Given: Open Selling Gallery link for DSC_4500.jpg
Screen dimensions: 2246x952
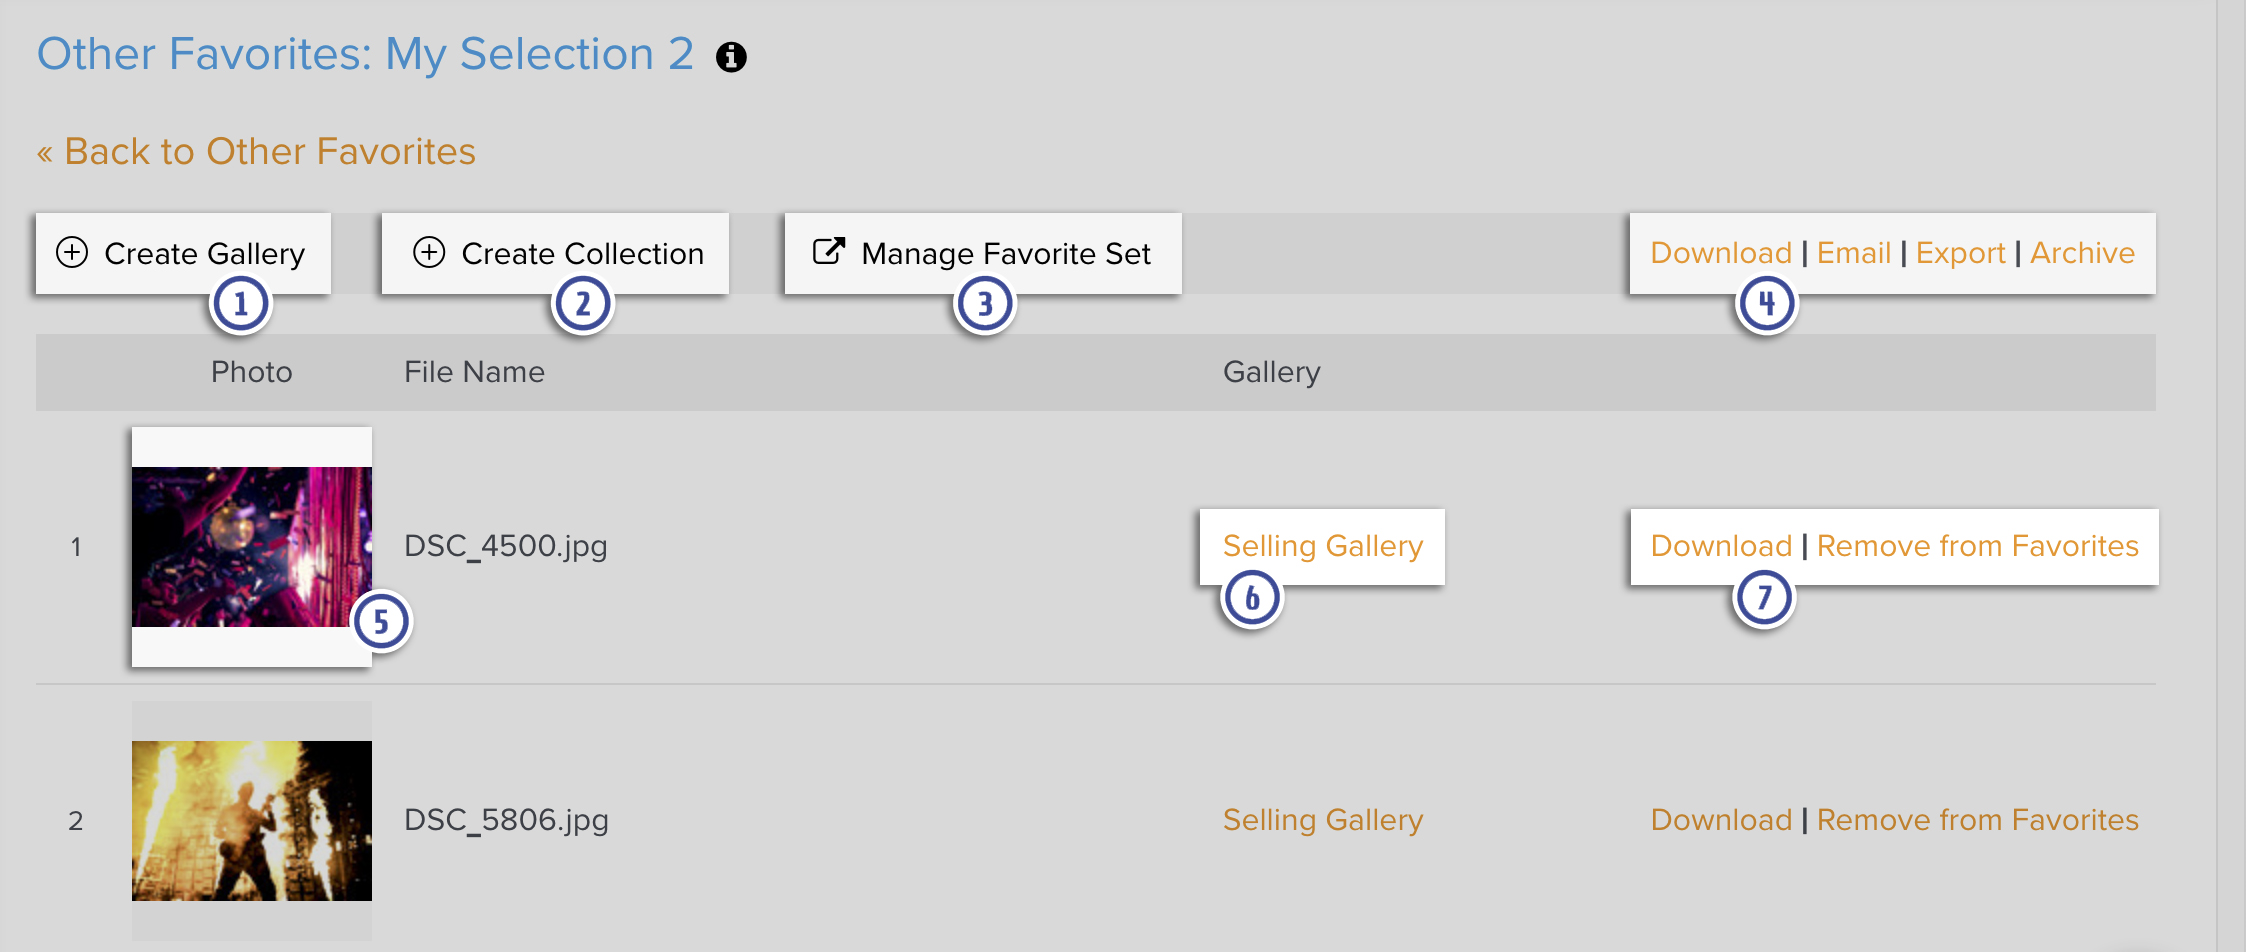Looking at the screenshot, I should [1322, 546].
